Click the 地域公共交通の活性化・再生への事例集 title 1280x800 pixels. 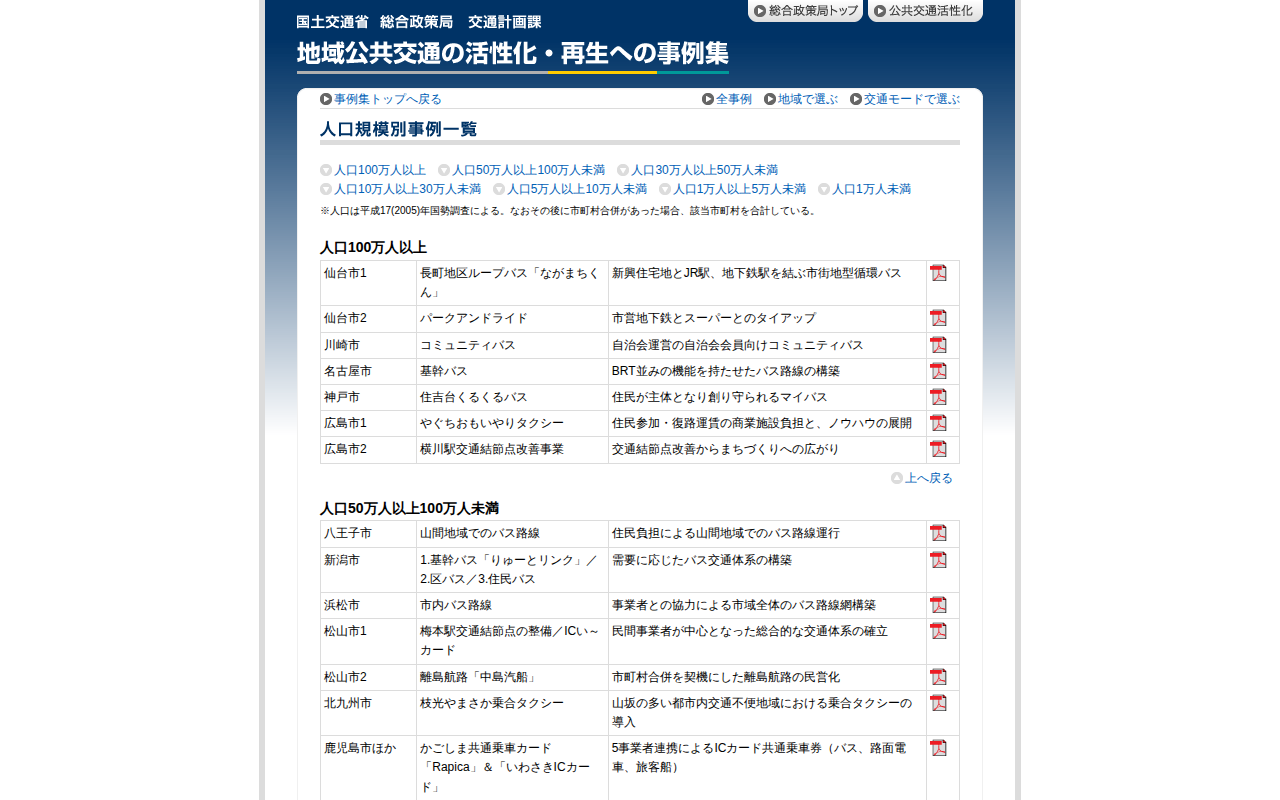[513, 54]
